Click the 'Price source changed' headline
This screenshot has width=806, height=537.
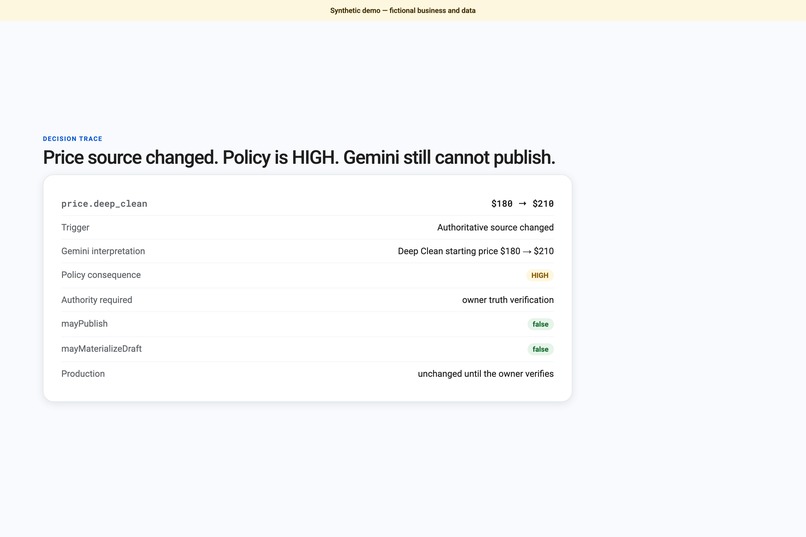299,157
